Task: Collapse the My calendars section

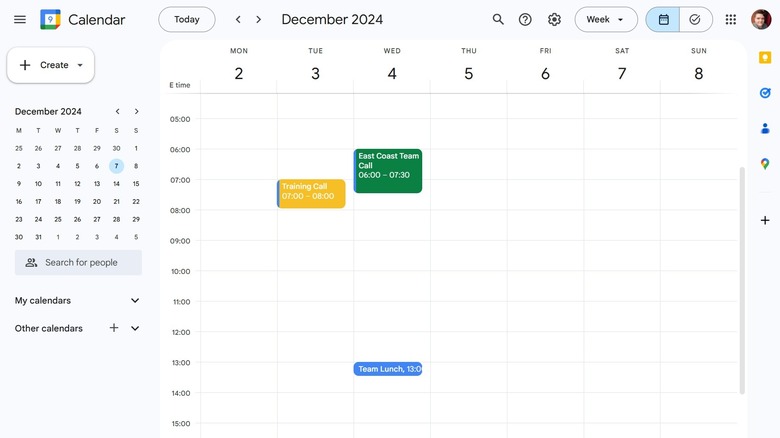Action: pos(135,301)
